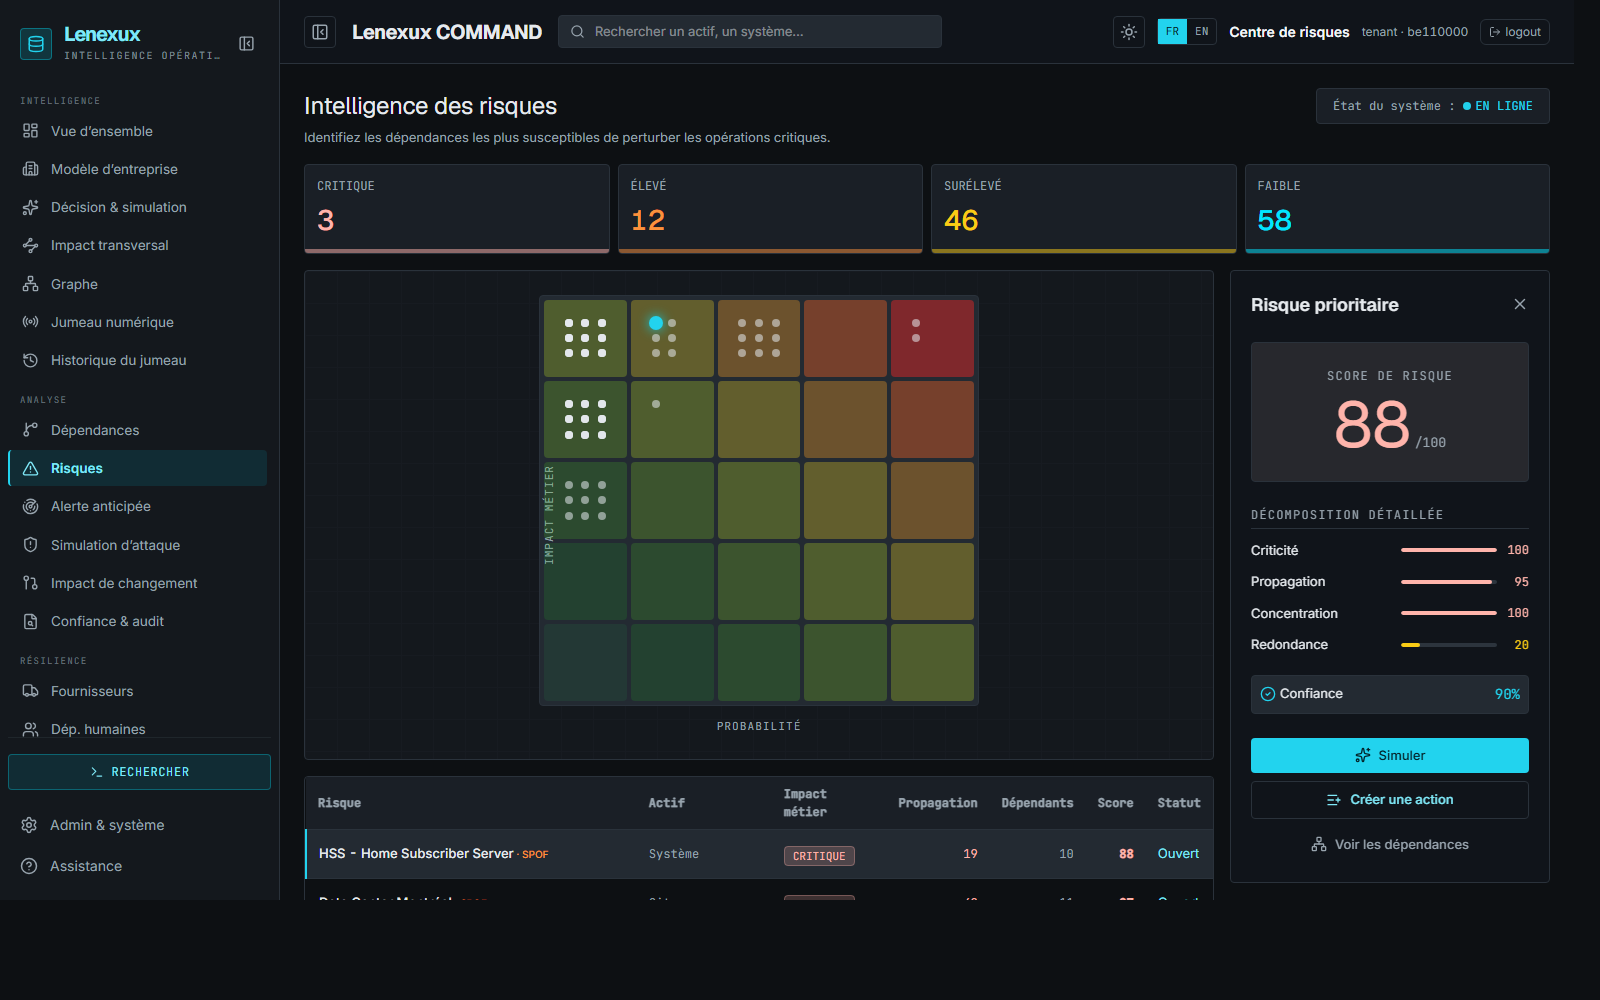The image size is (1600, 1000).
Task: Click the Risques warning icon
Action: pos(30,468)
